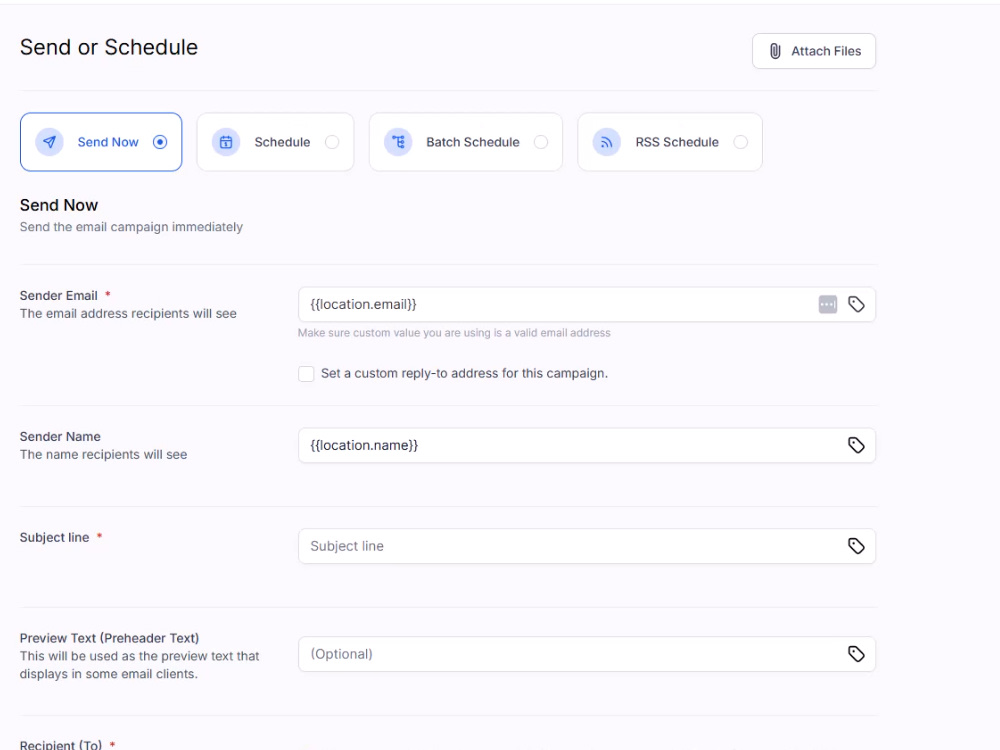Click the paper plane Send Now icon

pos(49,142)
